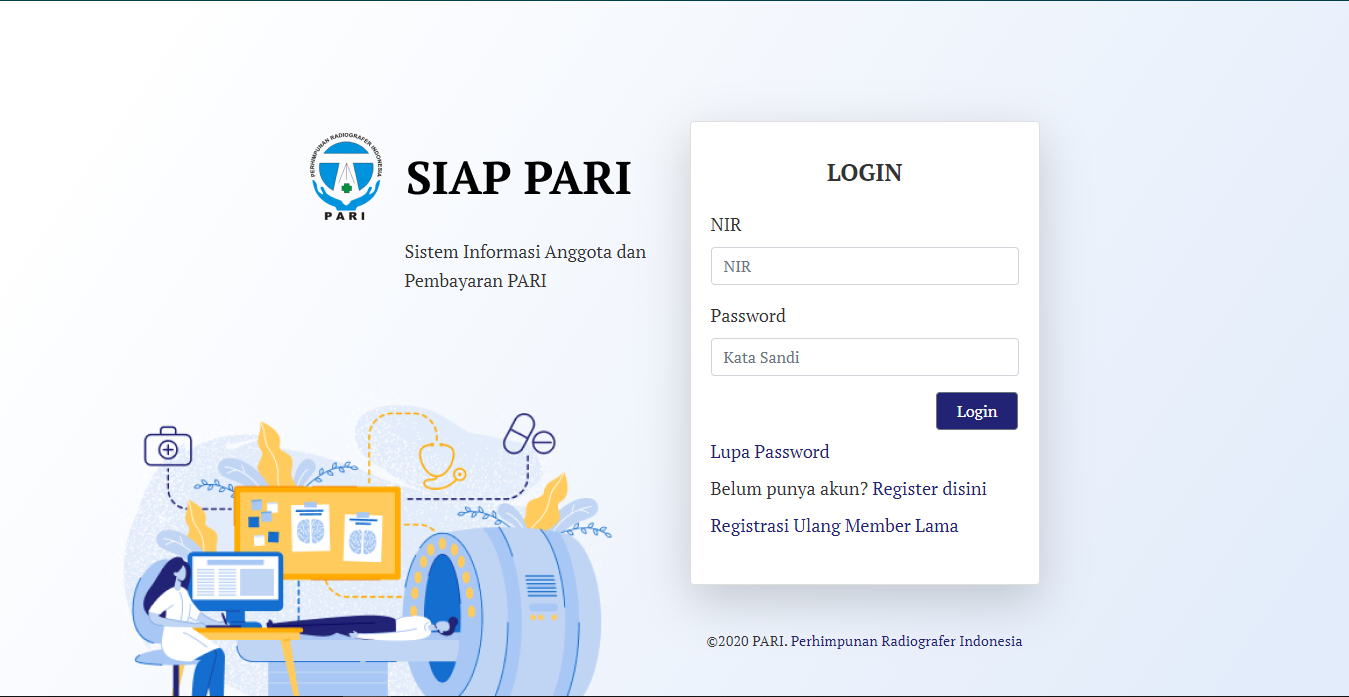Click the 'Password' field label
The image size is (1349, 697).
click(748, 316)
